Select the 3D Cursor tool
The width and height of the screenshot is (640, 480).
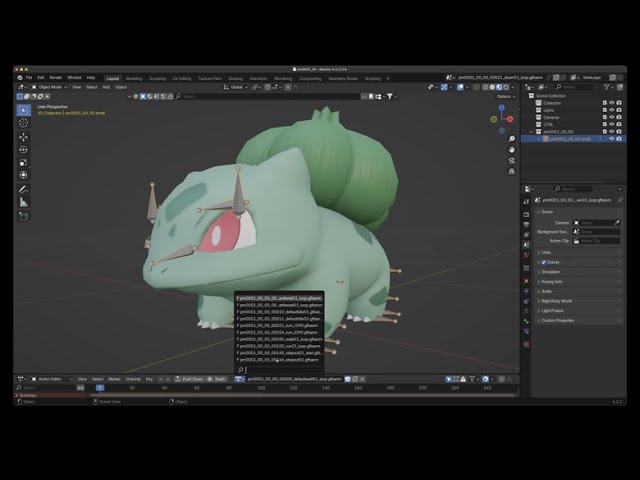click(x=23, y=123)
